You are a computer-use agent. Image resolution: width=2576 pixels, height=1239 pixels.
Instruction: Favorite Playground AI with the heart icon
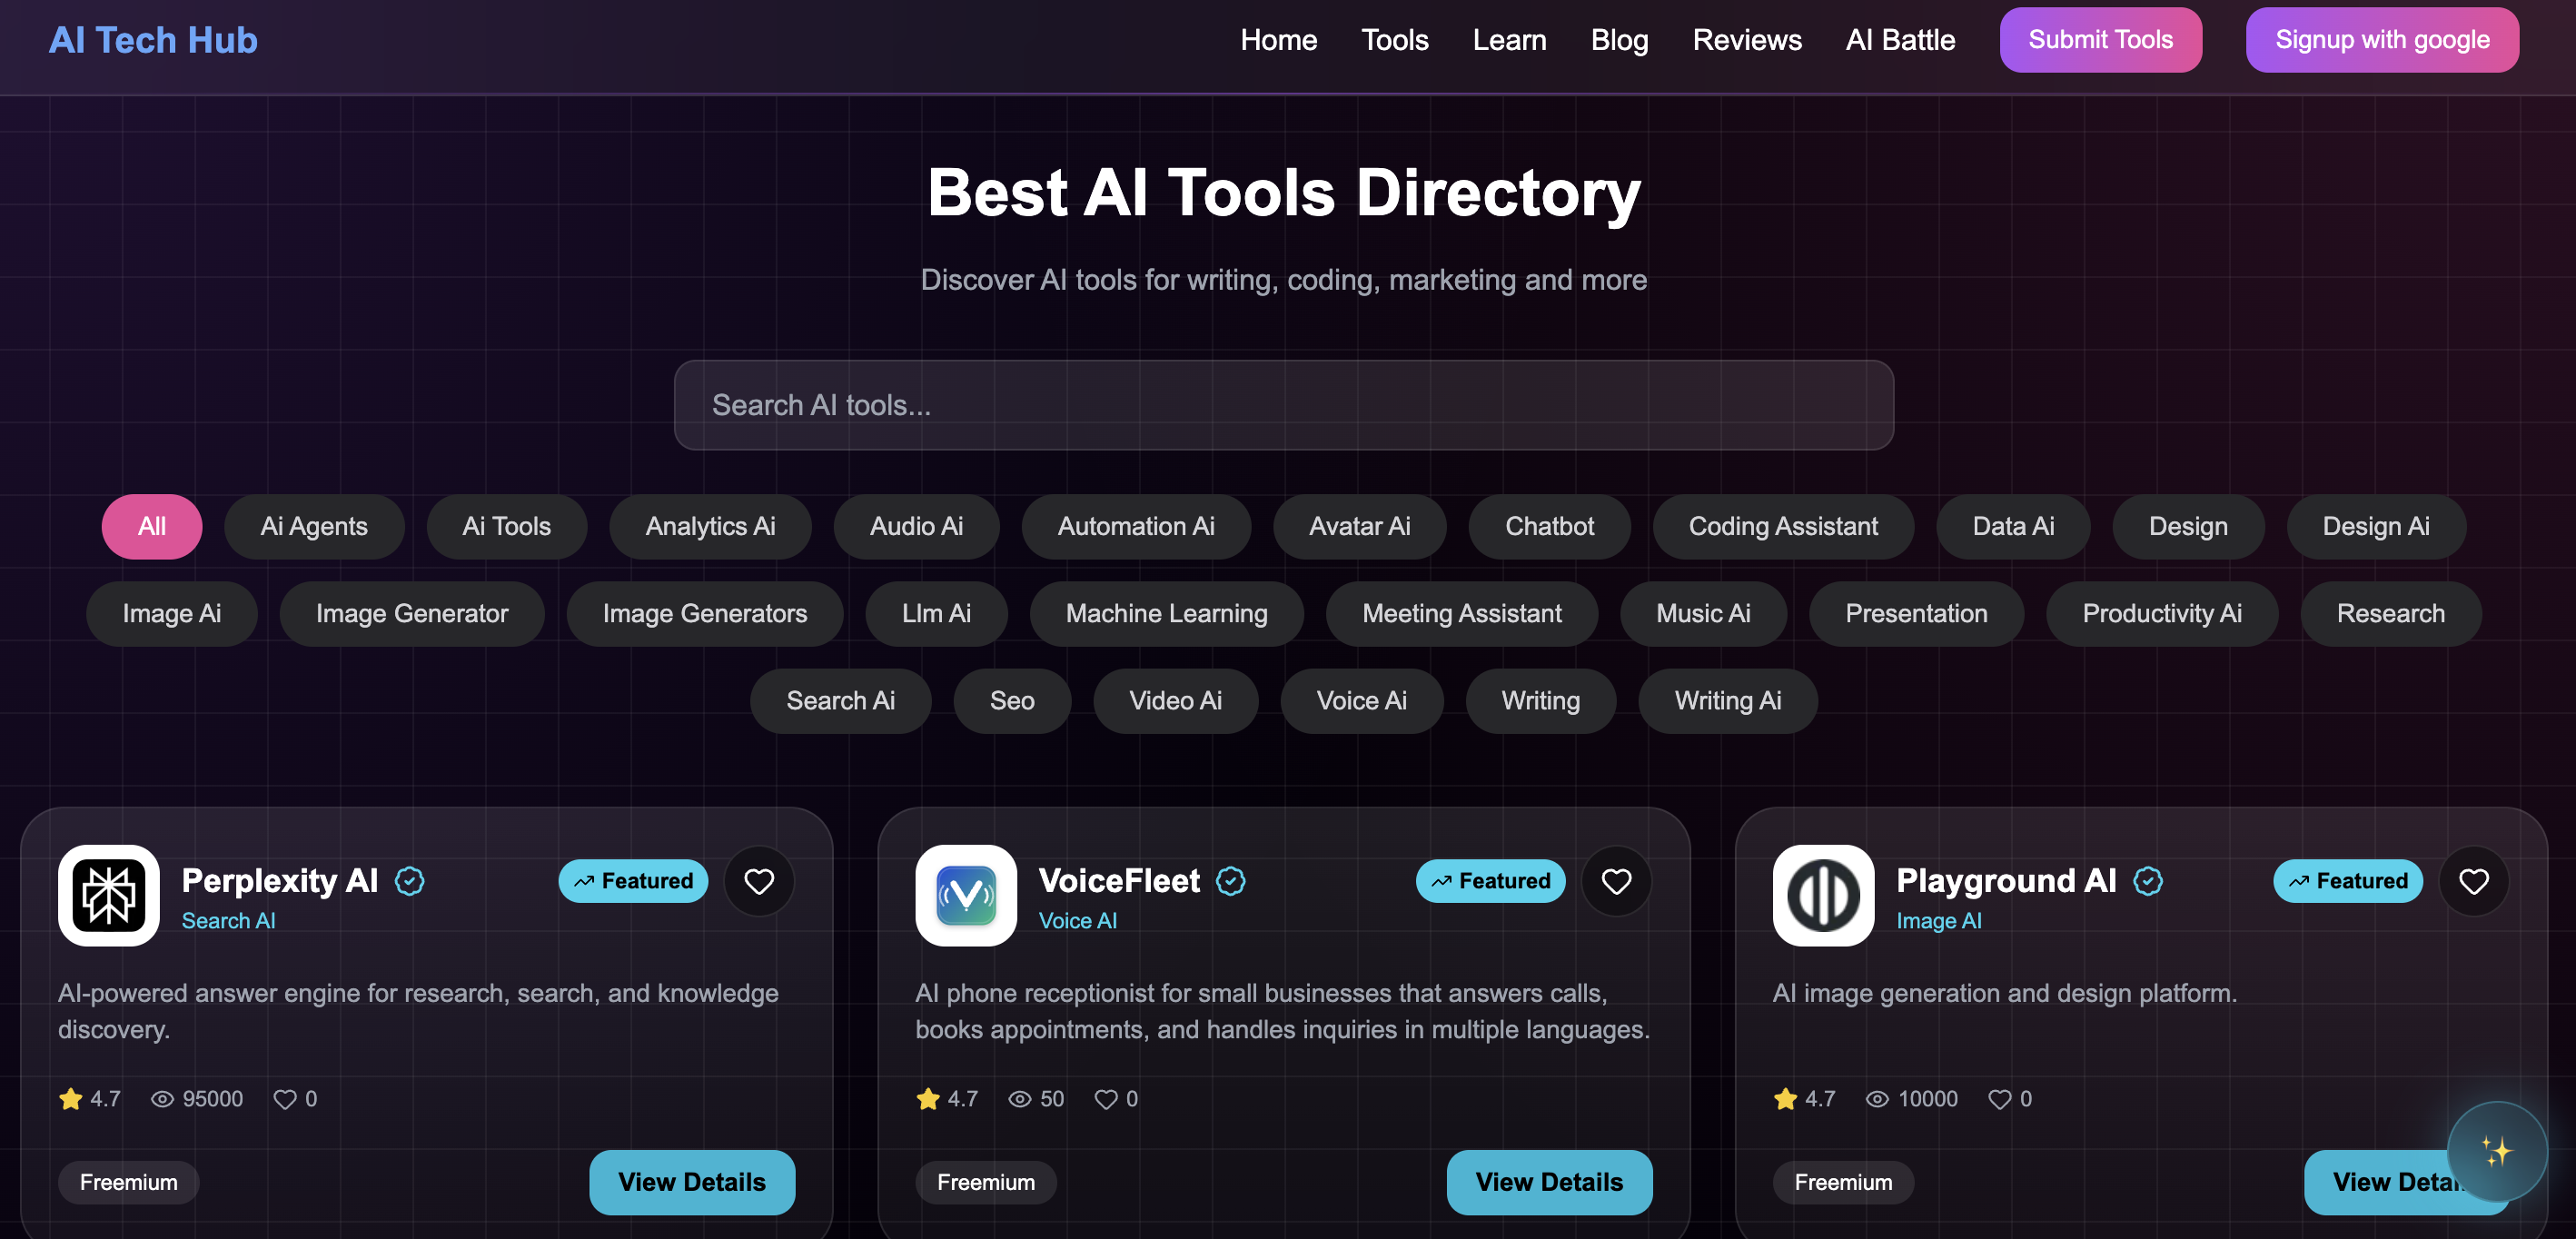click(2473, 881)
